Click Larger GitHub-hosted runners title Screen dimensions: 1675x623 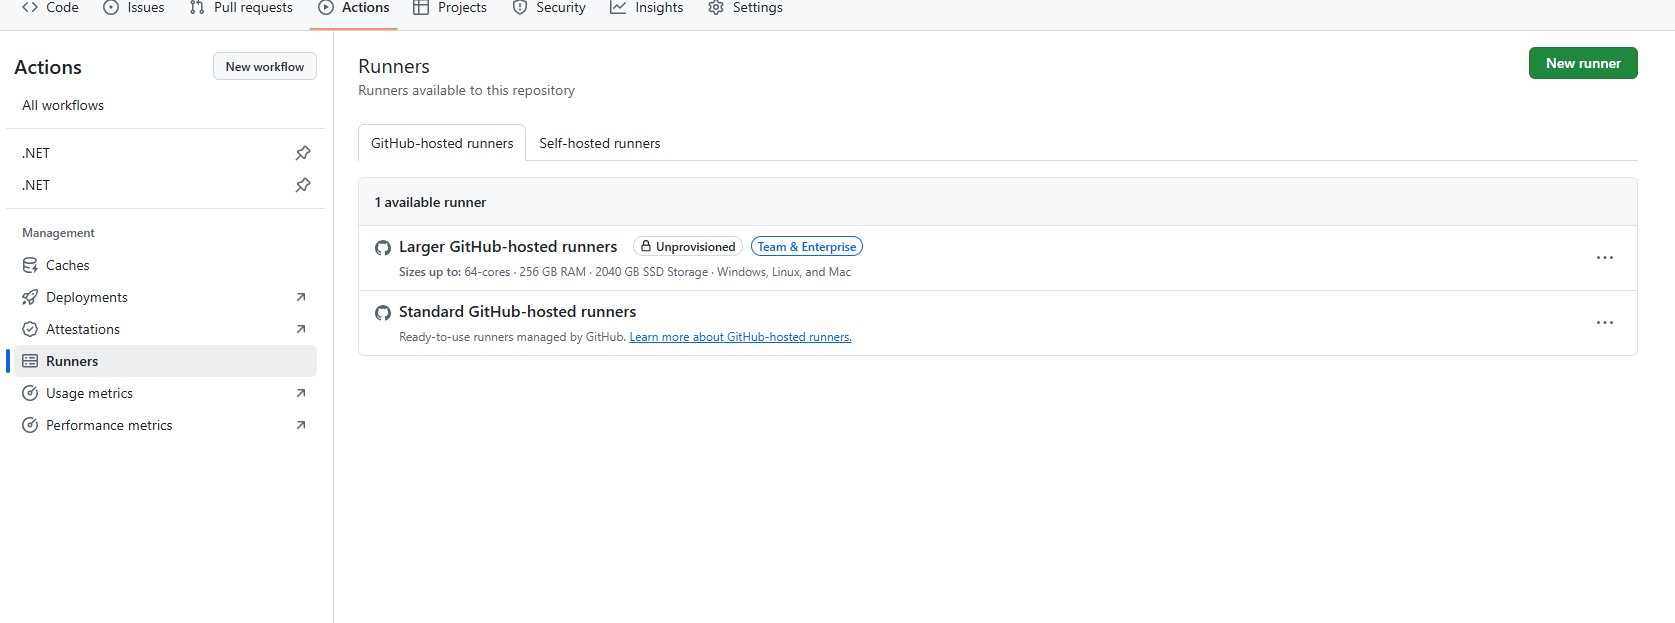(508, 247)
